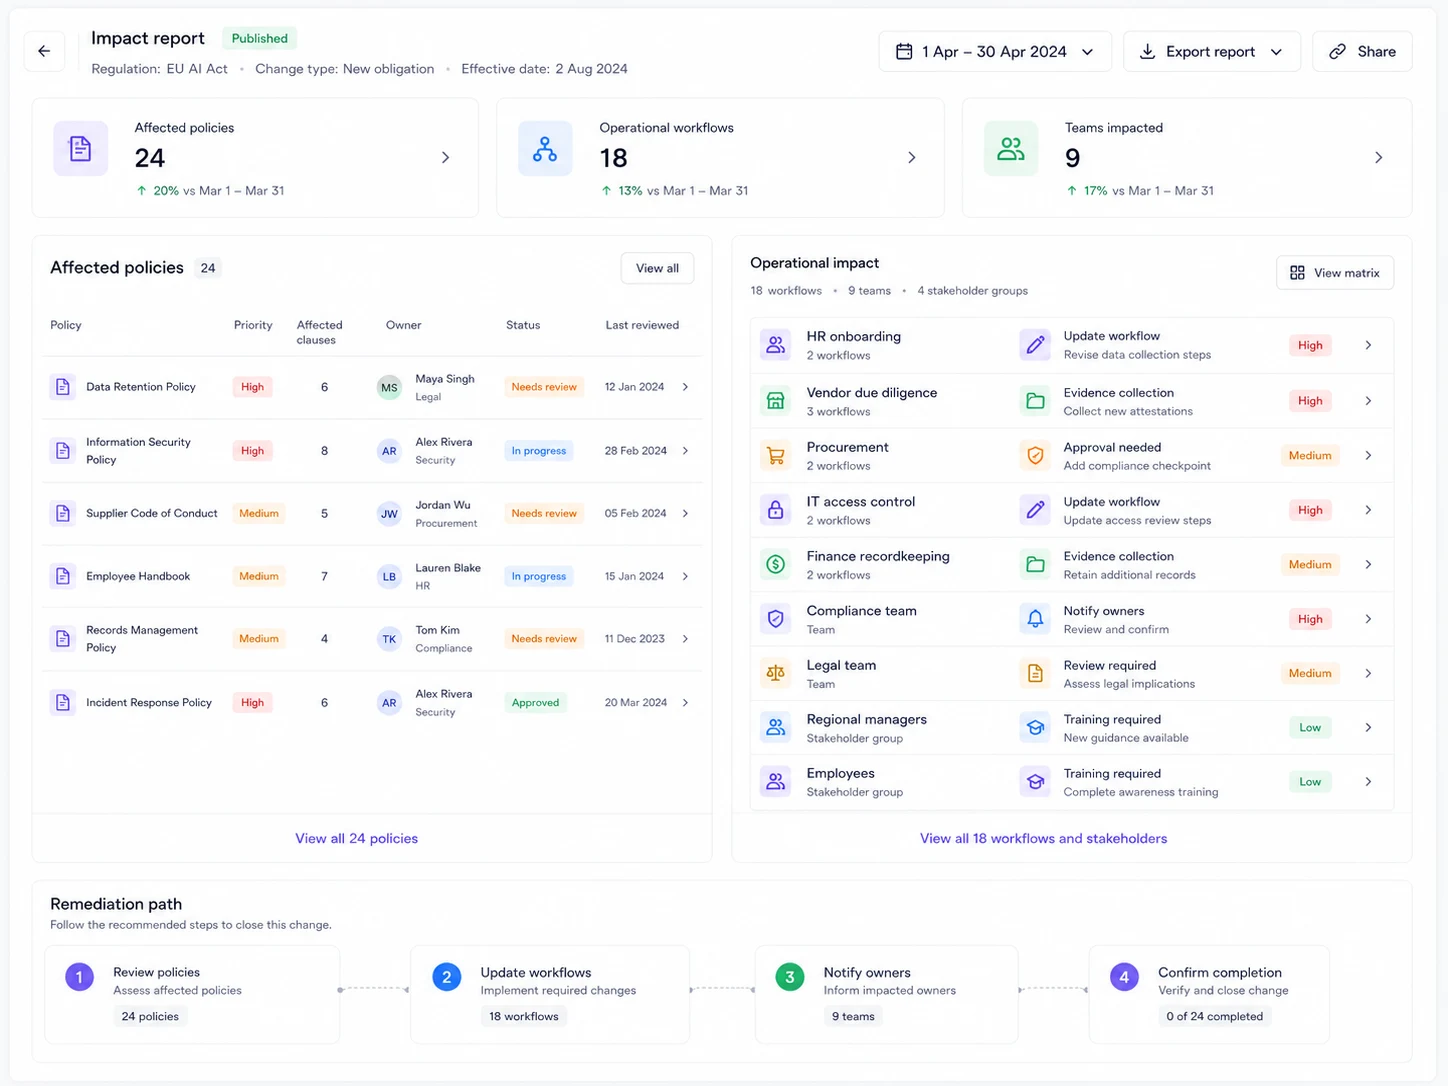The height and width of the screenshot is (1086, 1448).
Task: Click the Finance recordkeeping dollar icon
Action: point(775,565)
